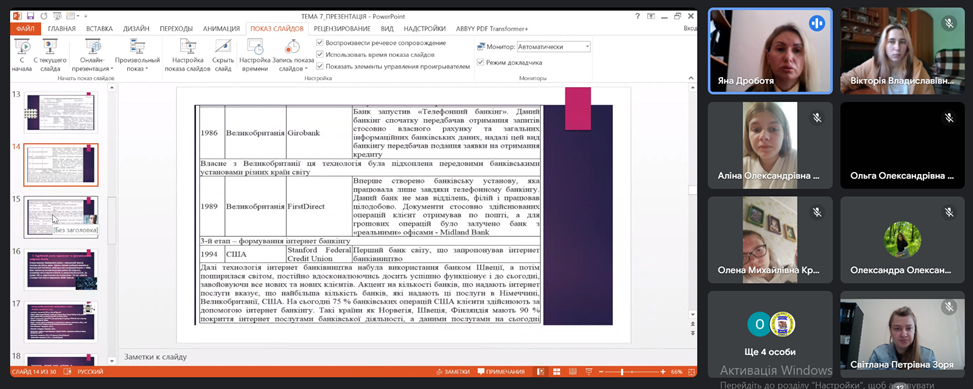Disable Режим докладчика checkbox
This screenshot has width=973, height=389.
click(x=480, y=62)
